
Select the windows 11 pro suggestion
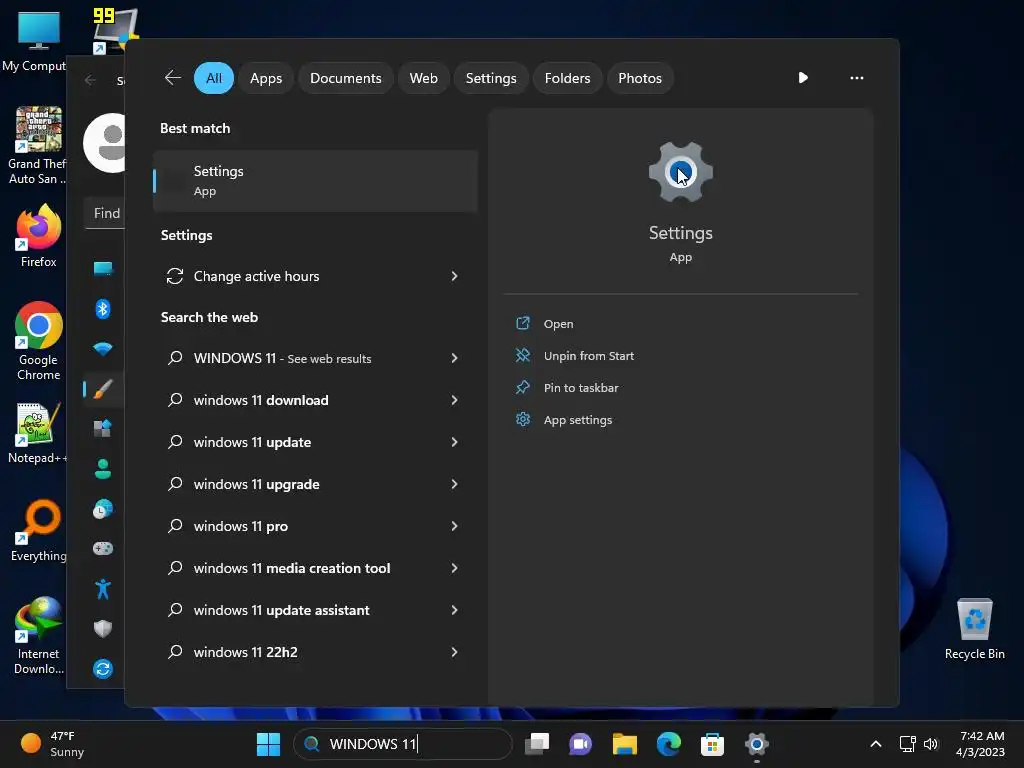click(x=315, y=526)
